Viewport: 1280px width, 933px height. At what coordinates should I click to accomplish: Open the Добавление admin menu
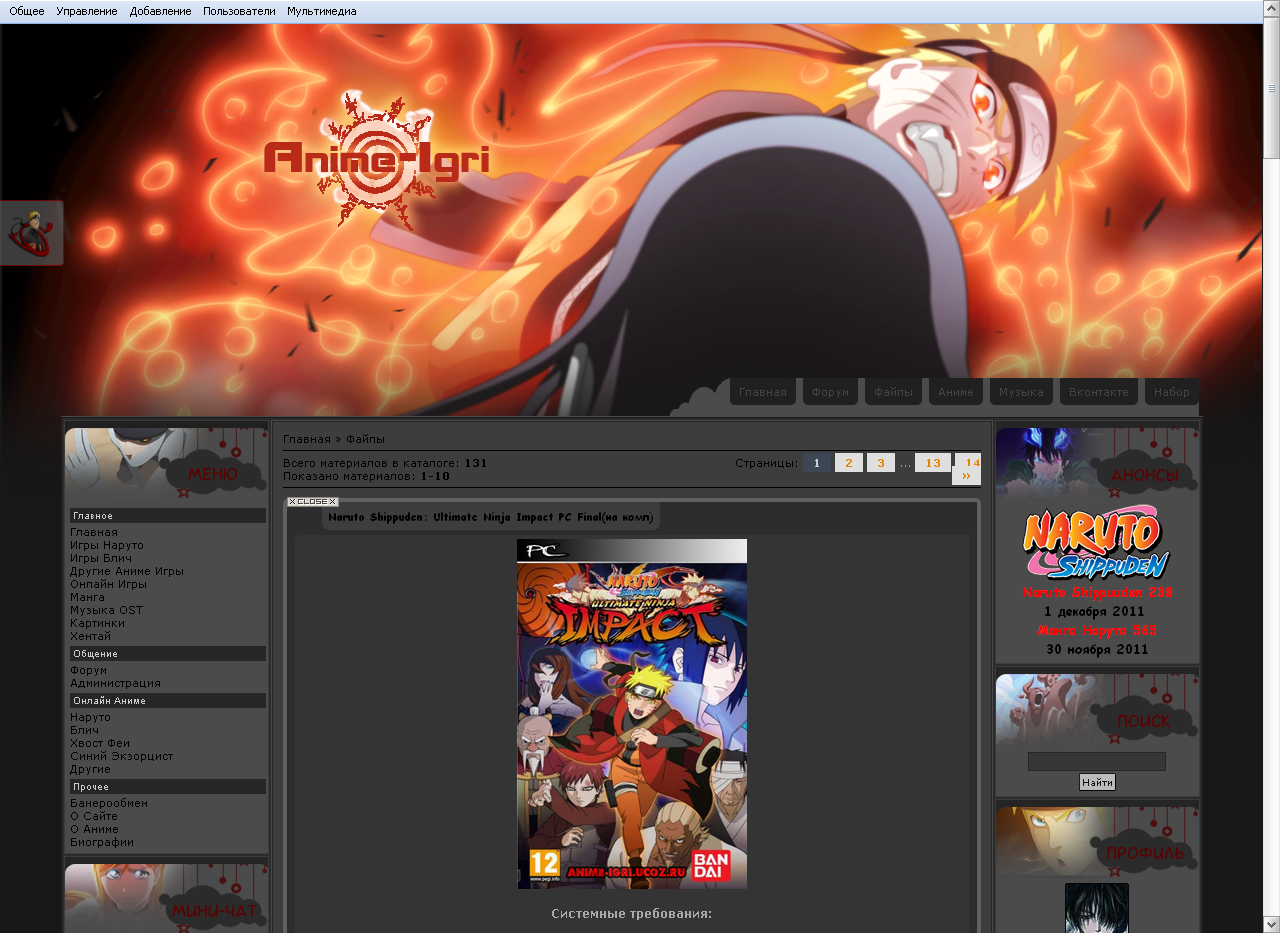160,11
